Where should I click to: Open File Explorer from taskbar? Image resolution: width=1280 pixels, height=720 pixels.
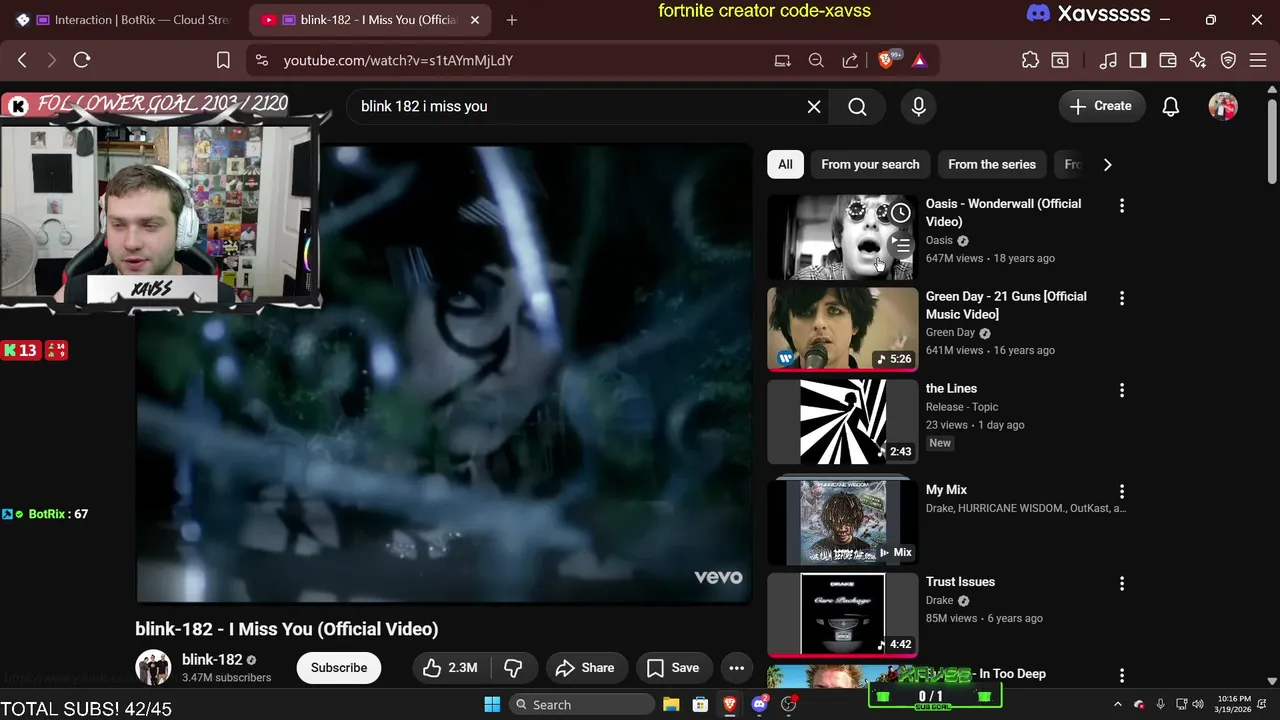(671, 704)
